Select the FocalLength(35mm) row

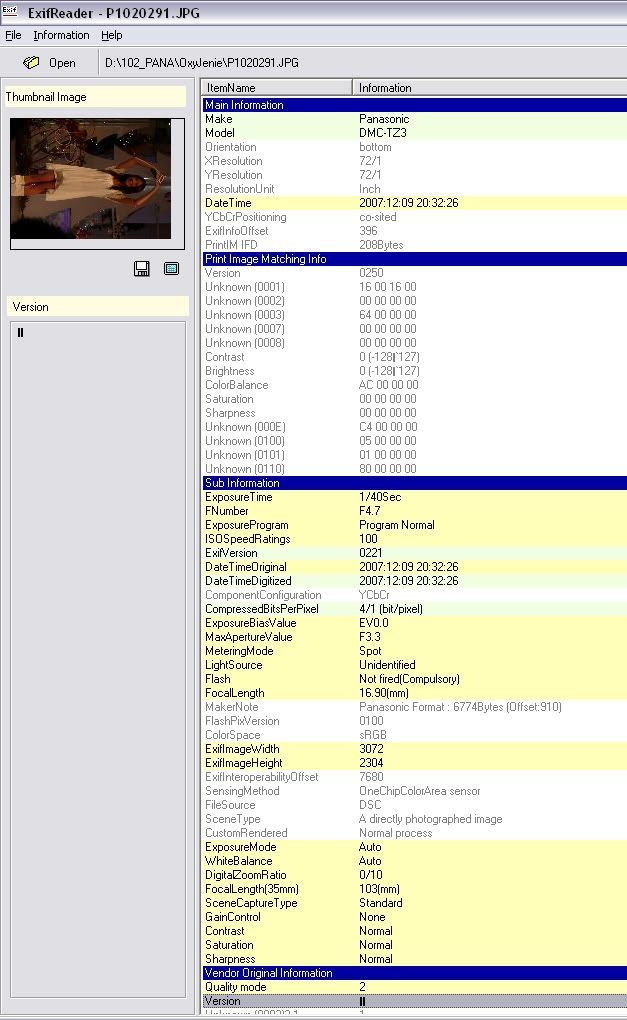click(414, 889)
